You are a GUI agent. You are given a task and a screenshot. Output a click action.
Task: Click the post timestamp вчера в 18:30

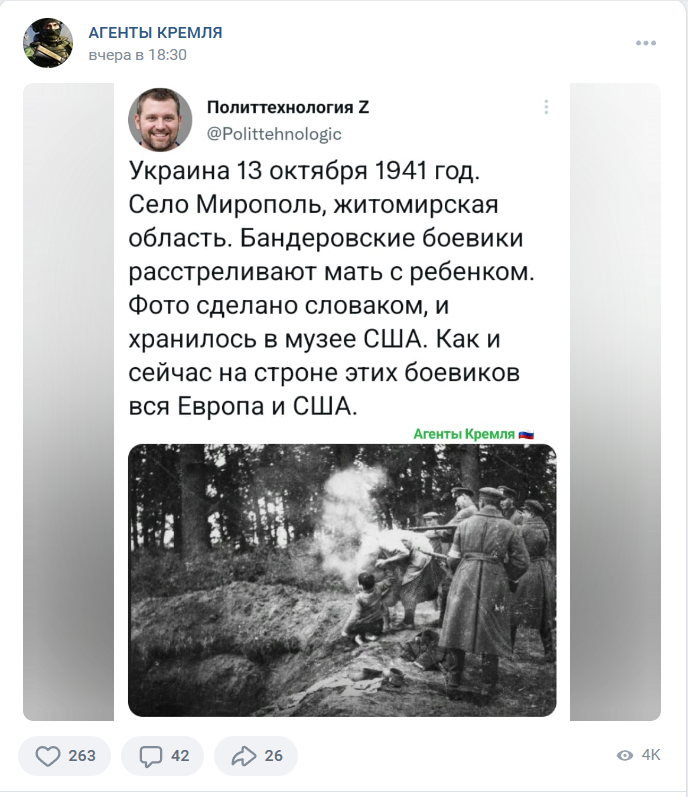click(x=137, y=55)
